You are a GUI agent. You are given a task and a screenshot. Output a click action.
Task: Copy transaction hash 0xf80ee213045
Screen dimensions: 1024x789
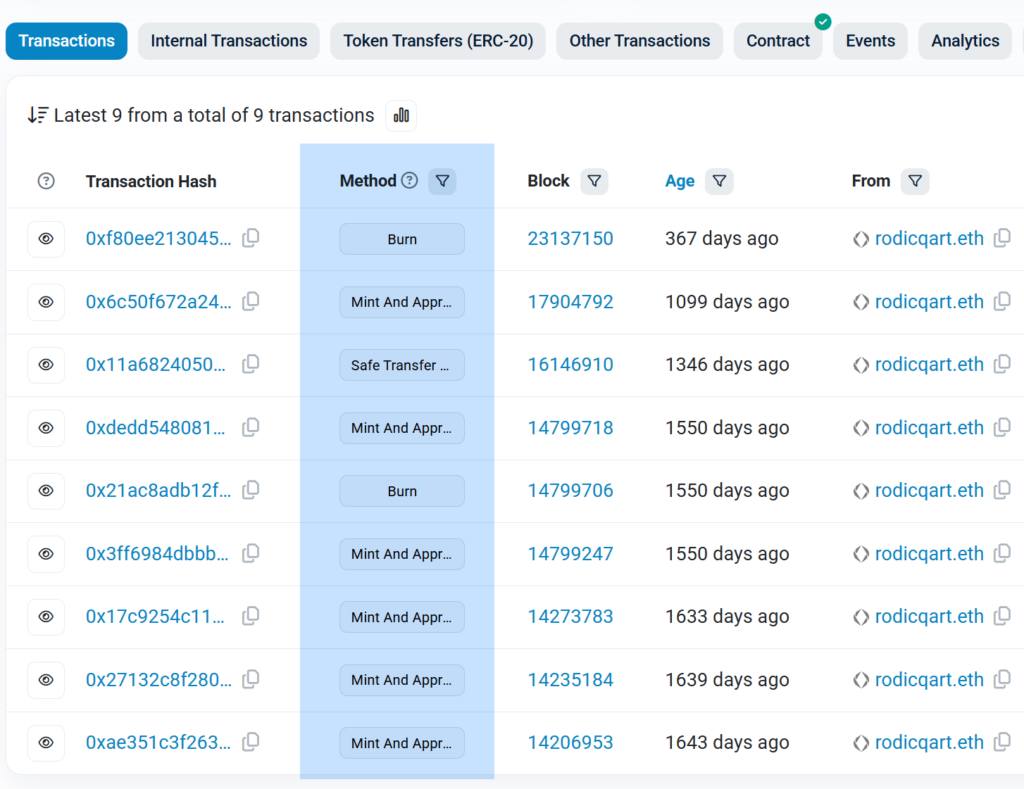tap(251, 238)
